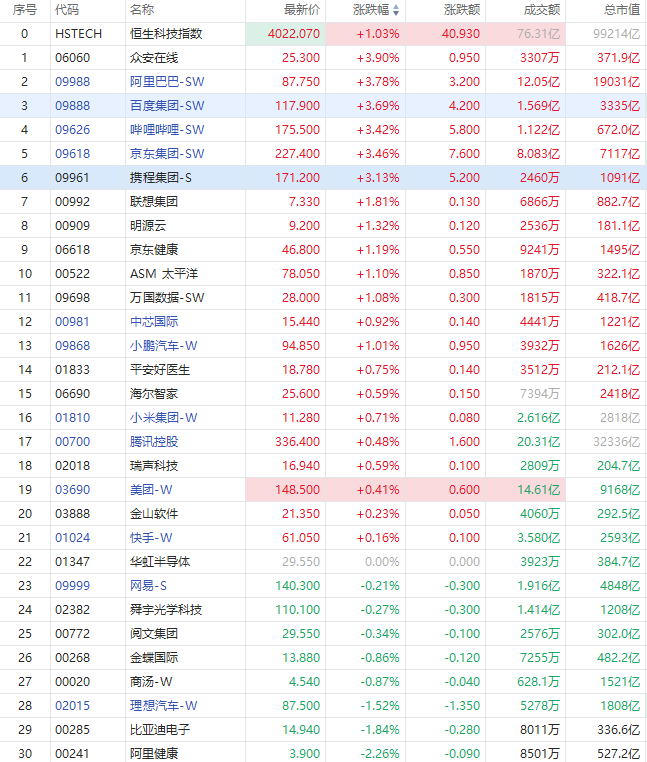
Task: Click stock code 02015
Action: click(x=72, y=706)
